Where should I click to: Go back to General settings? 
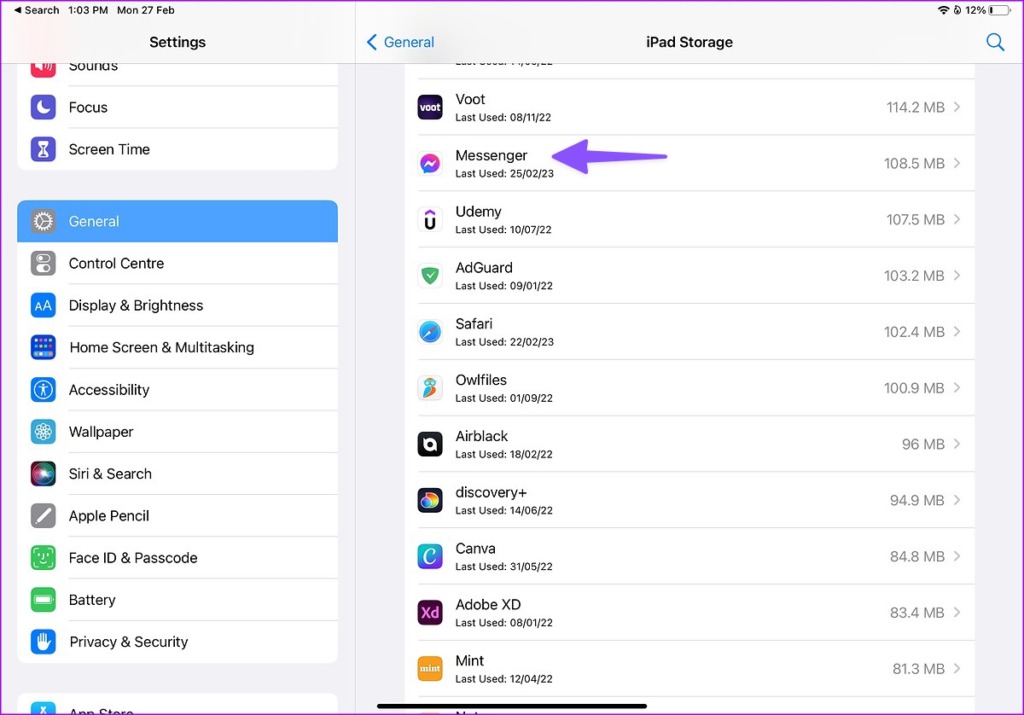click(399, 42)
